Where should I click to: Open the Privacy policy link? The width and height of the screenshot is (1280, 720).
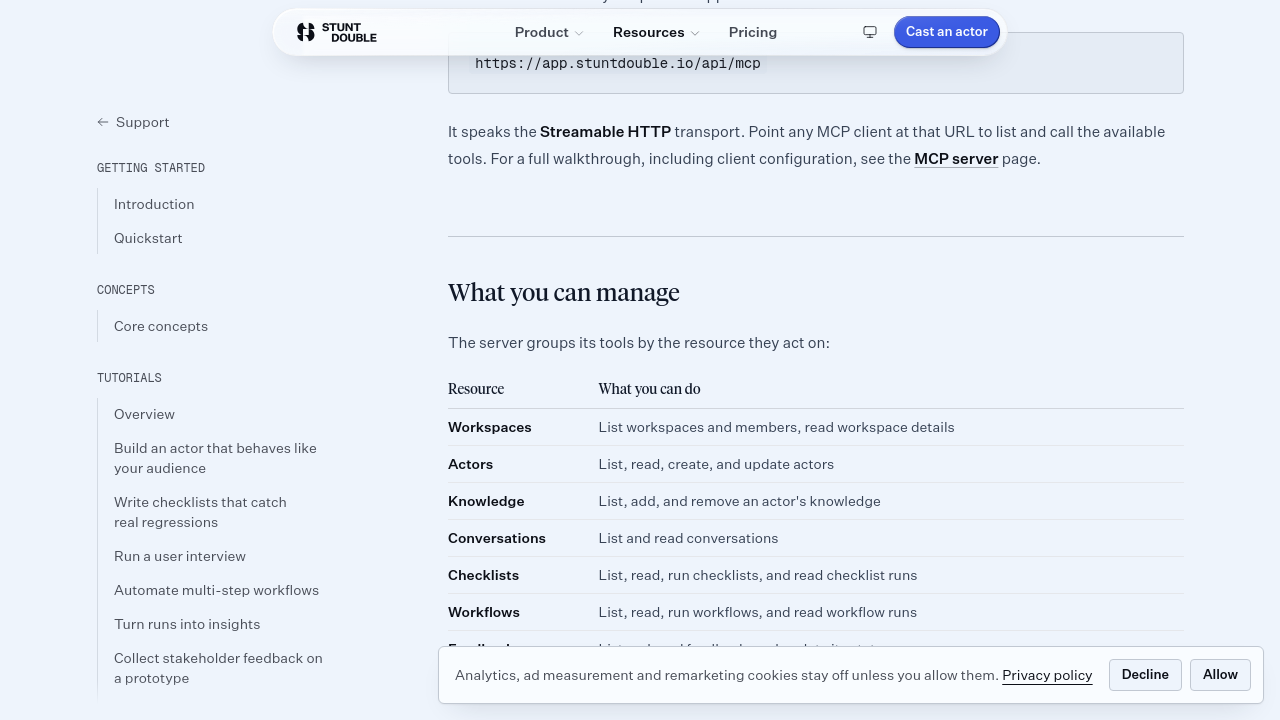tap(1047, 675)
